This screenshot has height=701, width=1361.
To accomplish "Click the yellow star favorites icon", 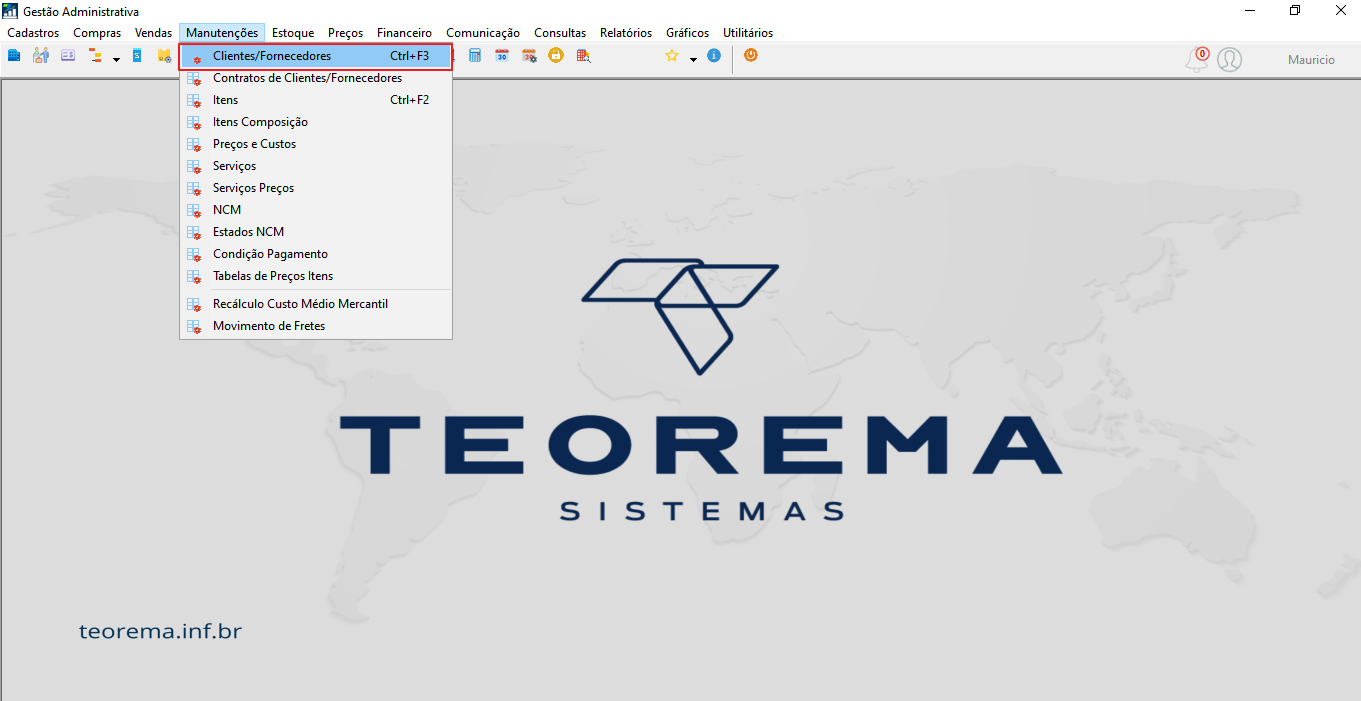I will 672,56.
